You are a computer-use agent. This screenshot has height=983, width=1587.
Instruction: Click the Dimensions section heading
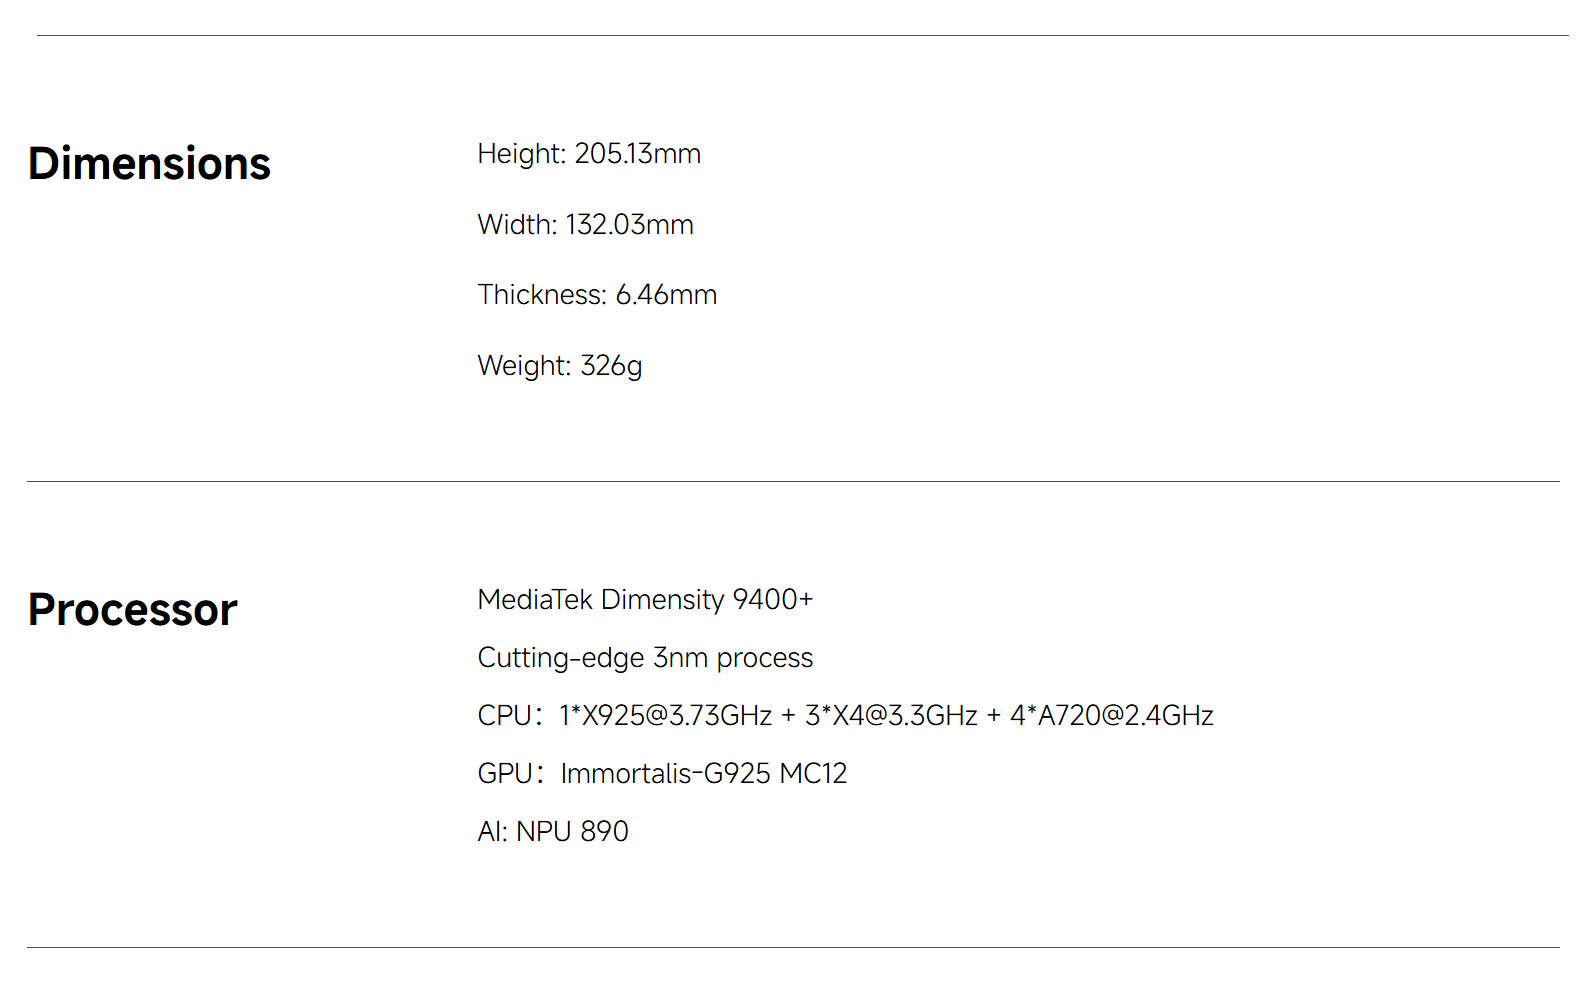click(x=149, y=164)
